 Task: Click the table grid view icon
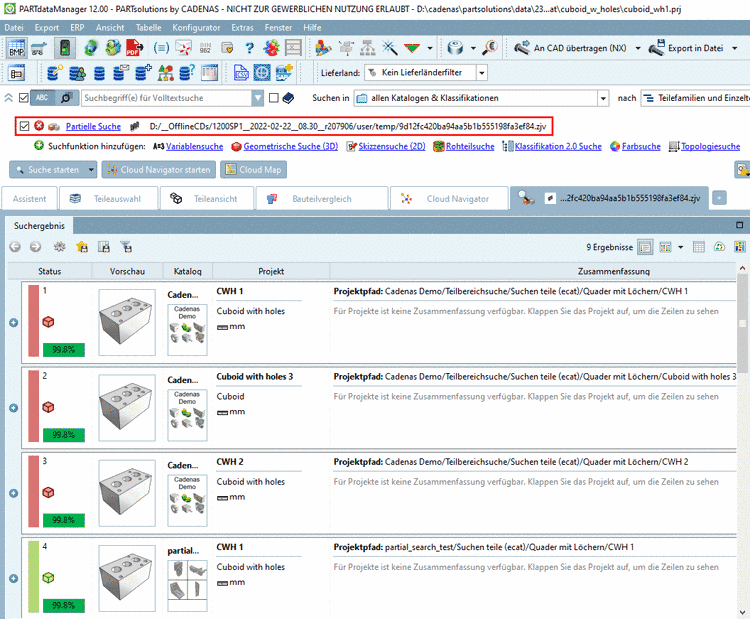699,247
